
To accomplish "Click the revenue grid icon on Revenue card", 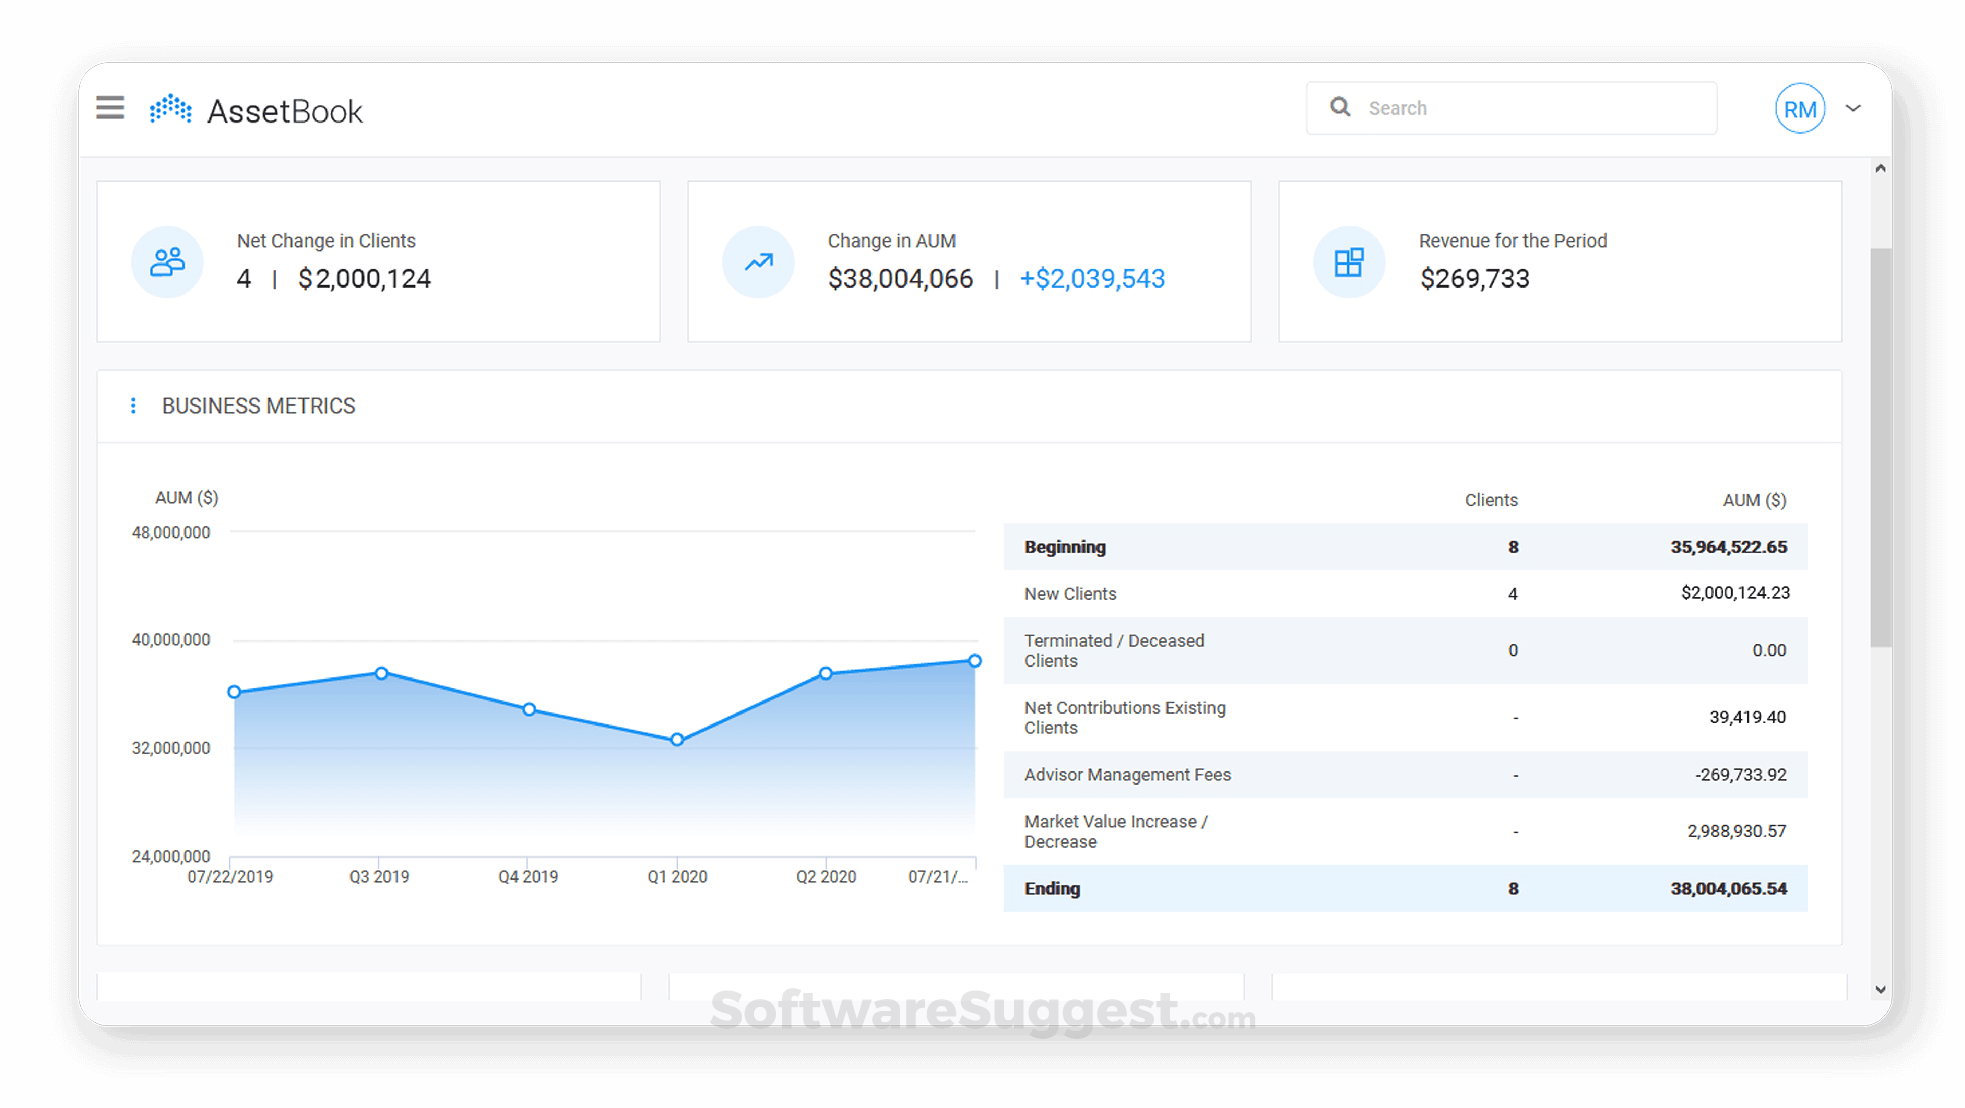I will (1348, 262).
